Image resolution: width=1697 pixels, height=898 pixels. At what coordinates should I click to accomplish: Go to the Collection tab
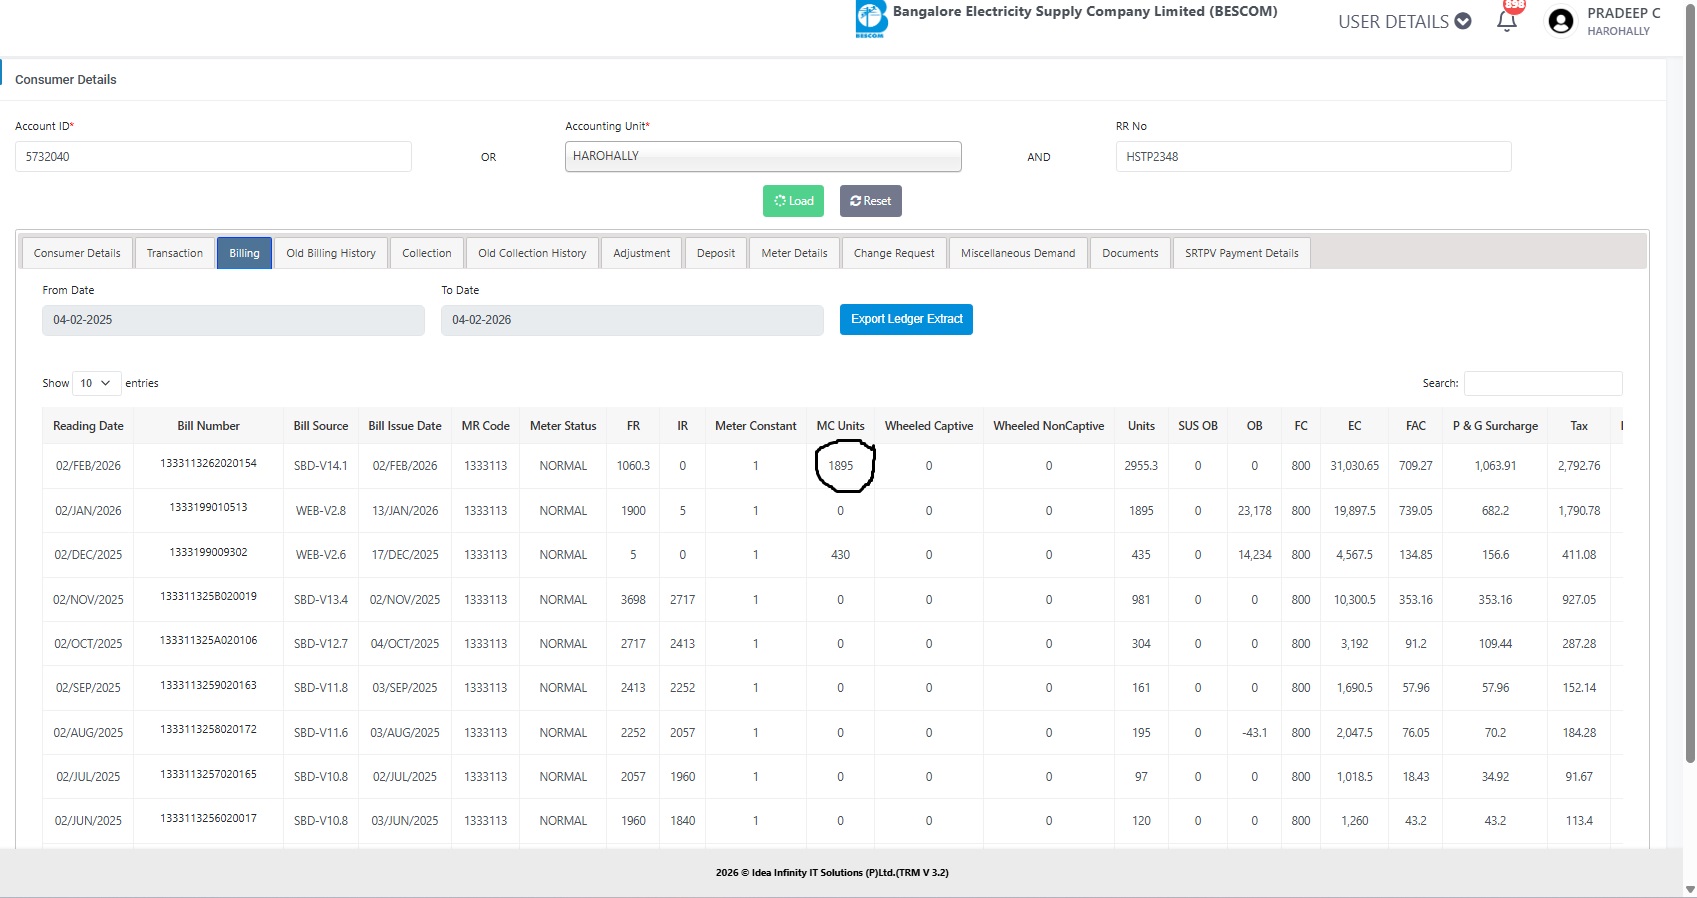427,253
